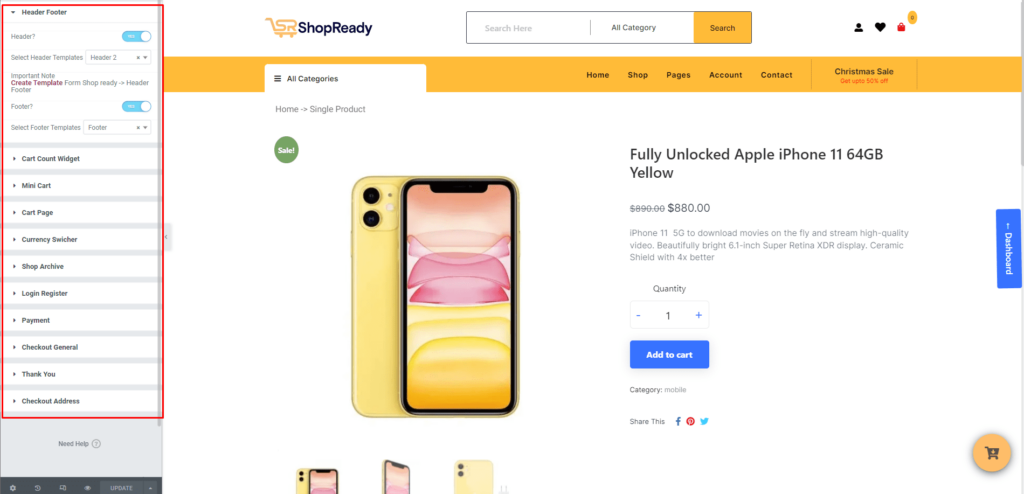Image resolution: width=1024 pixels, height=494 pixels.
Task: Open the preview eye icon in bottom bar
Action: click(88, 487)
